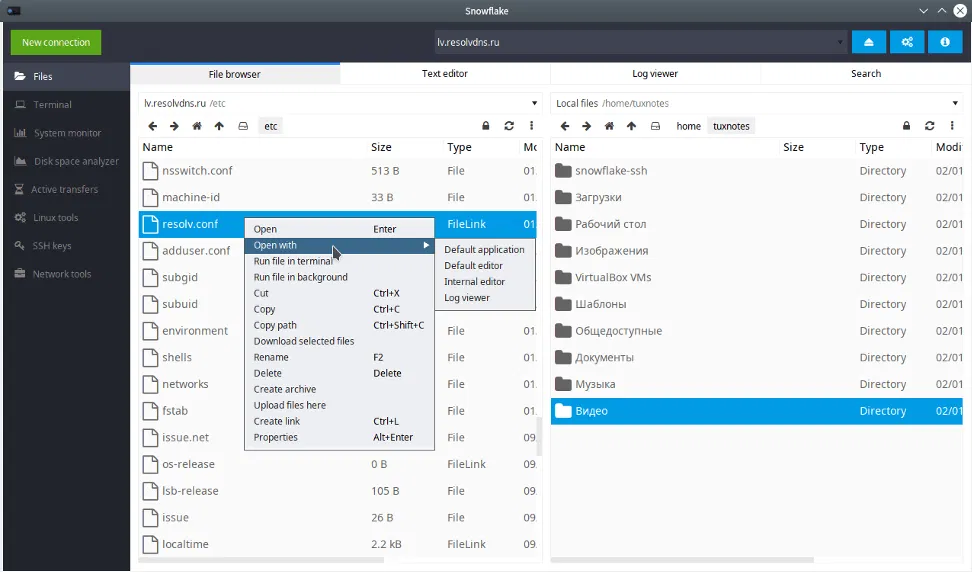972x572 pixels.
Task: Open Linux tools from the sidebar
Action: click(x=66, y=218)
